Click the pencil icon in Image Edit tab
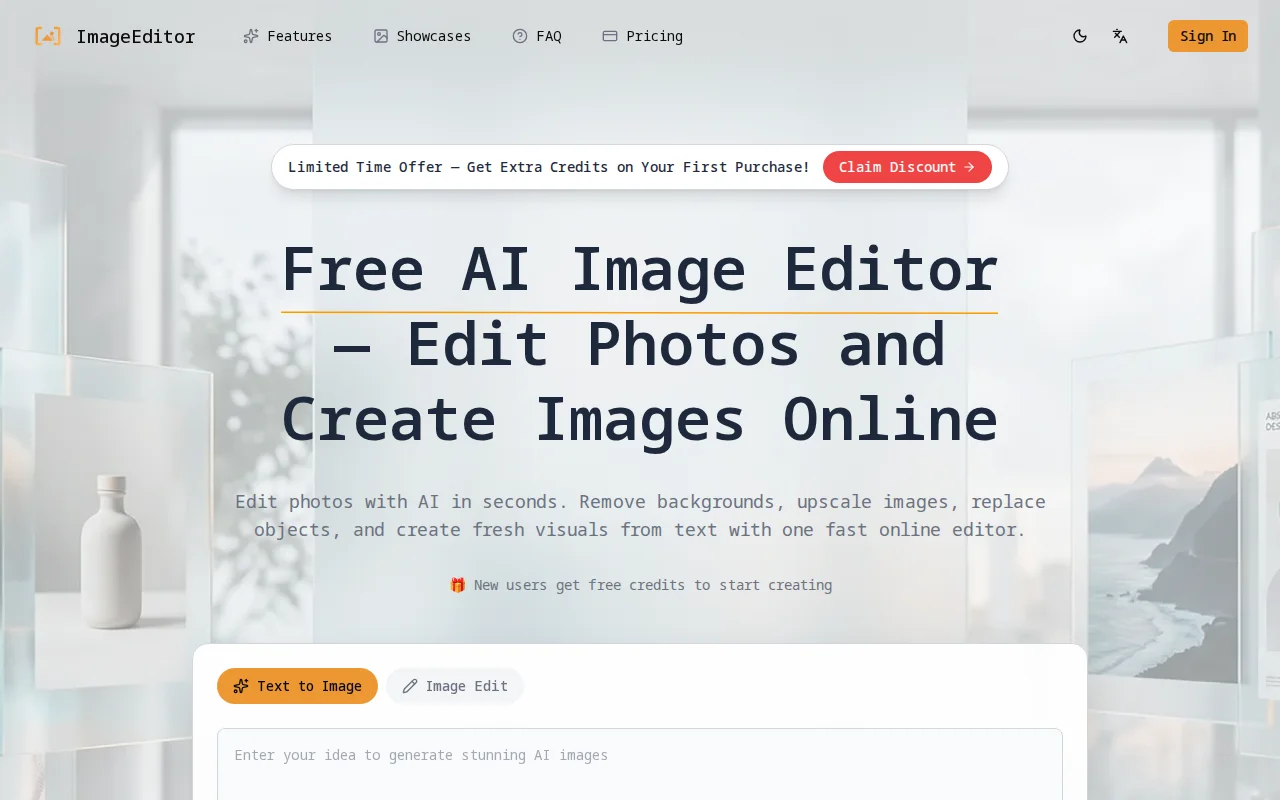 (410, 686)
